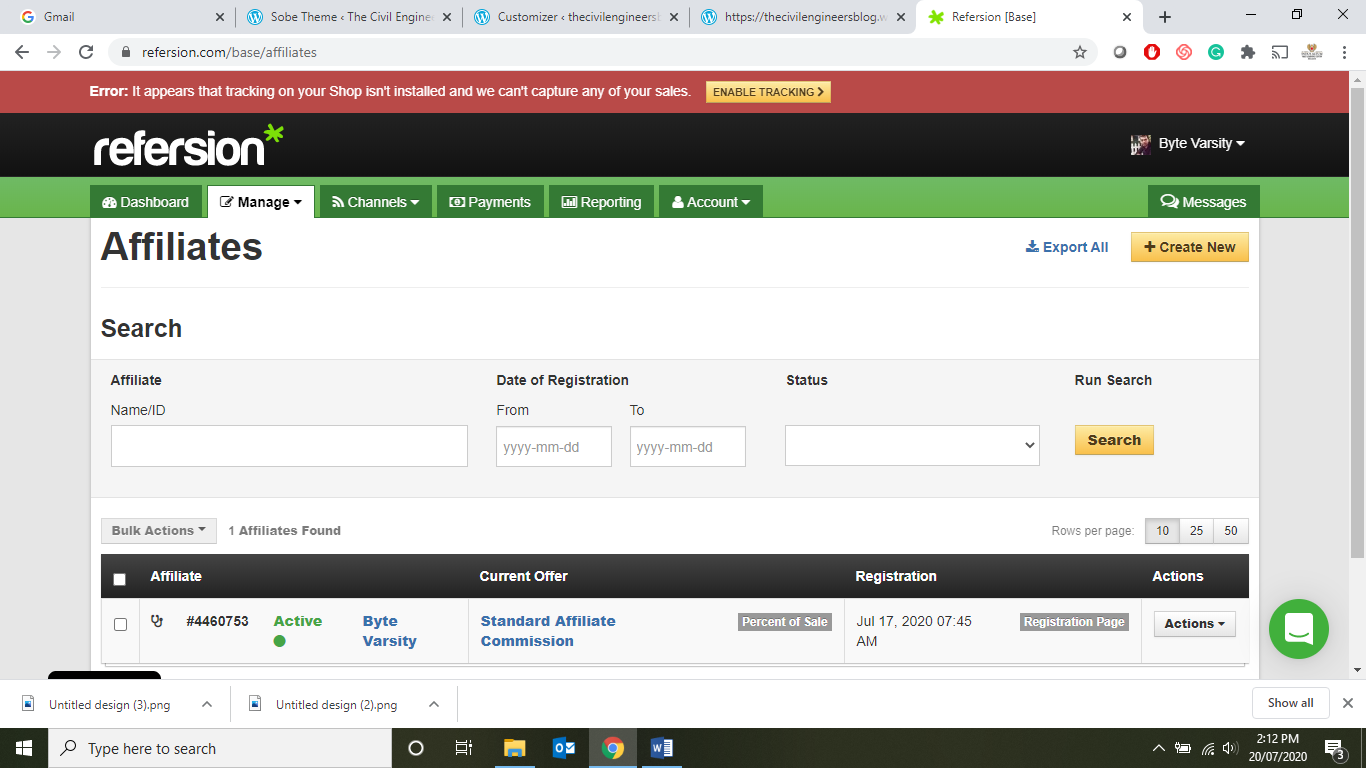This screenshot has width=1366, height=768.
Task: Click Show all downloads
Action: tap(1290, 703)
